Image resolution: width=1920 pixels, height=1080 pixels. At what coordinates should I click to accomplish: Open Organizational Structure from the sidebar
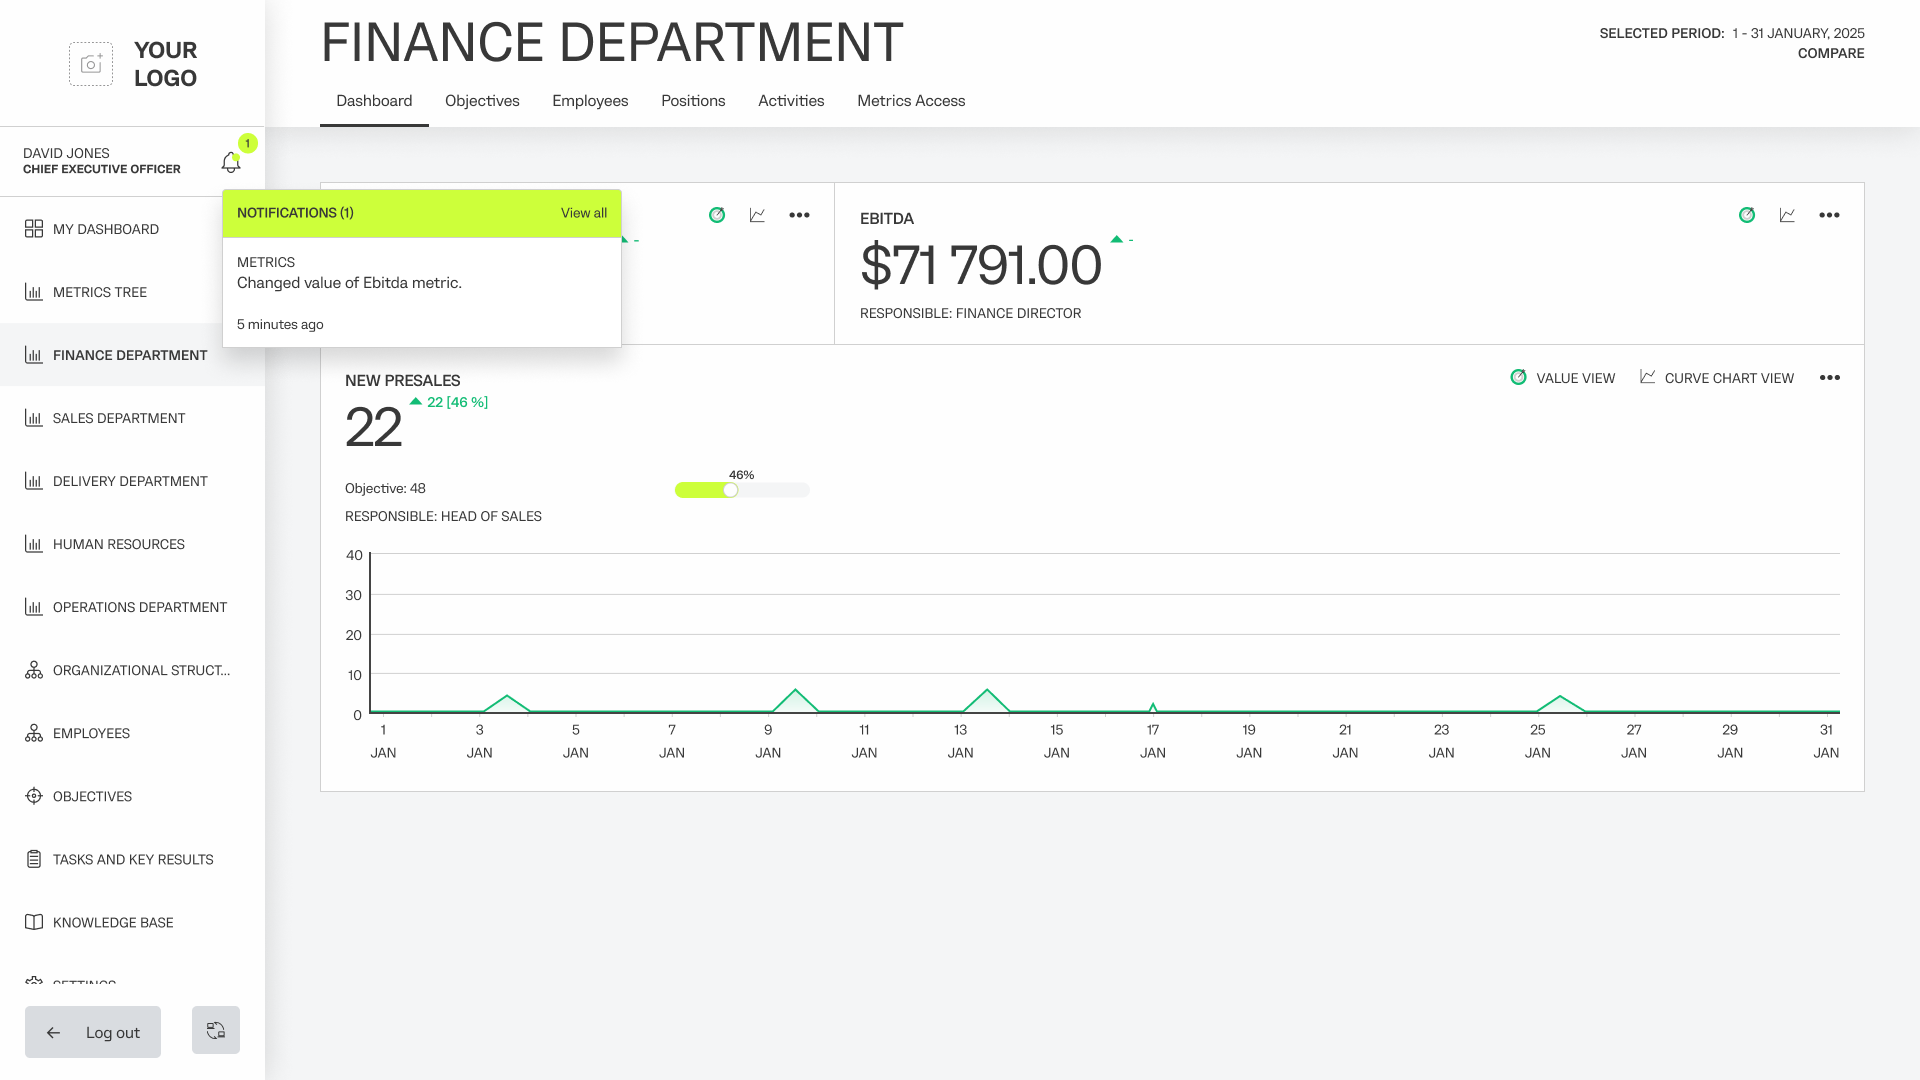140,670
